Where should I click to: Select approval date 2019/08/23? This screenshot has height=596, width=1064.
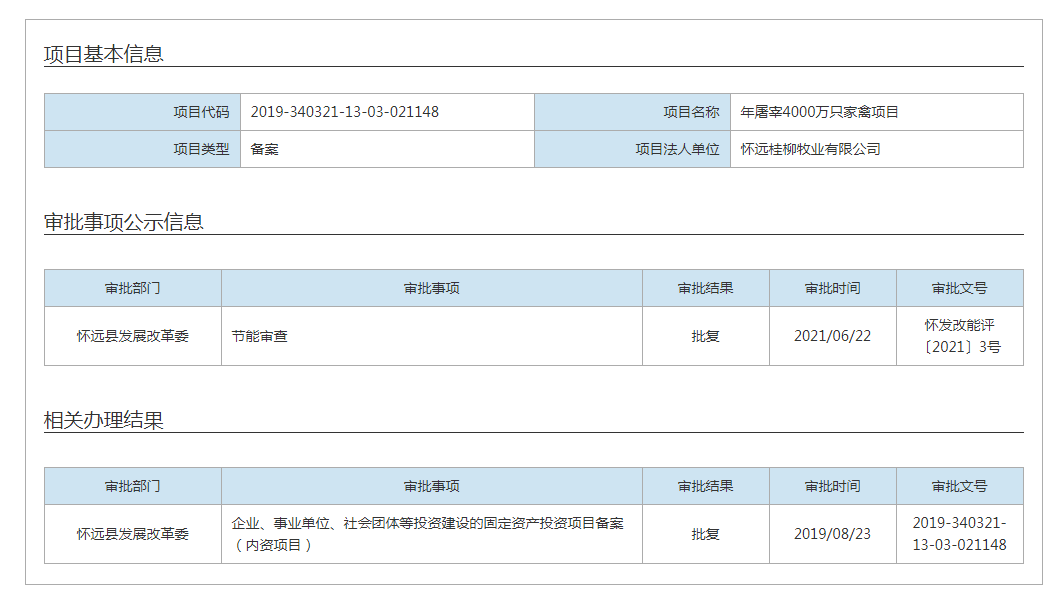[833, 534]
